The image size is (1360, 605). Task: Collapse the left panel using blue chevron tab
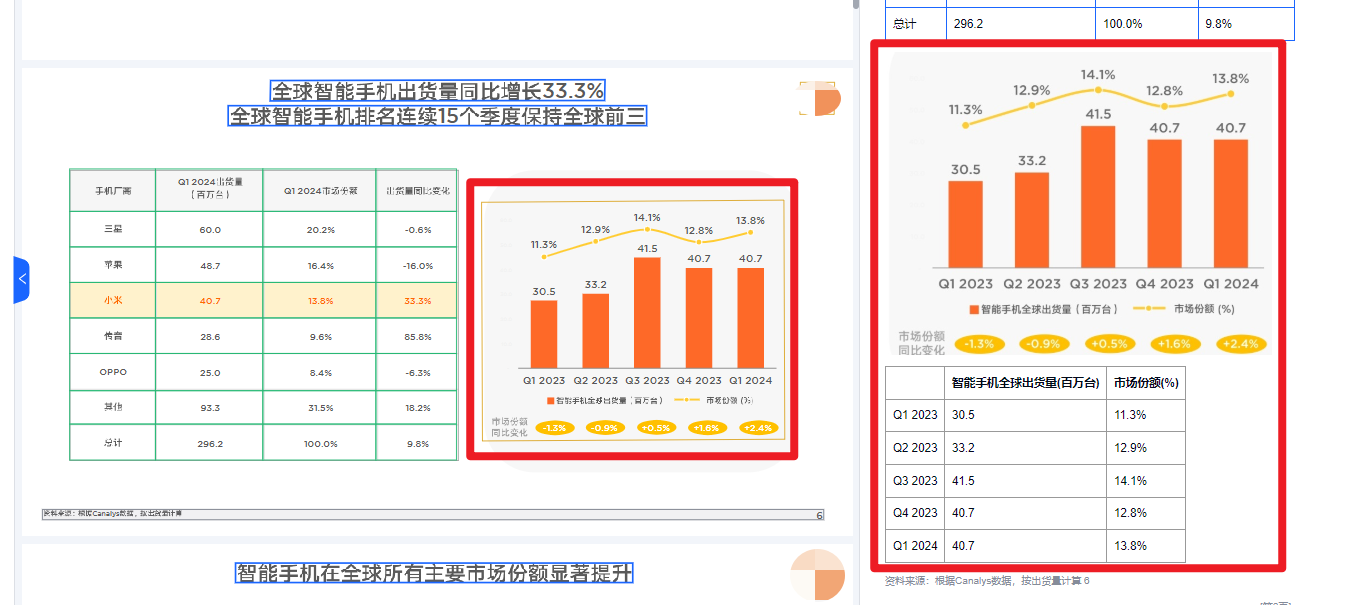[x=21, y=280]
